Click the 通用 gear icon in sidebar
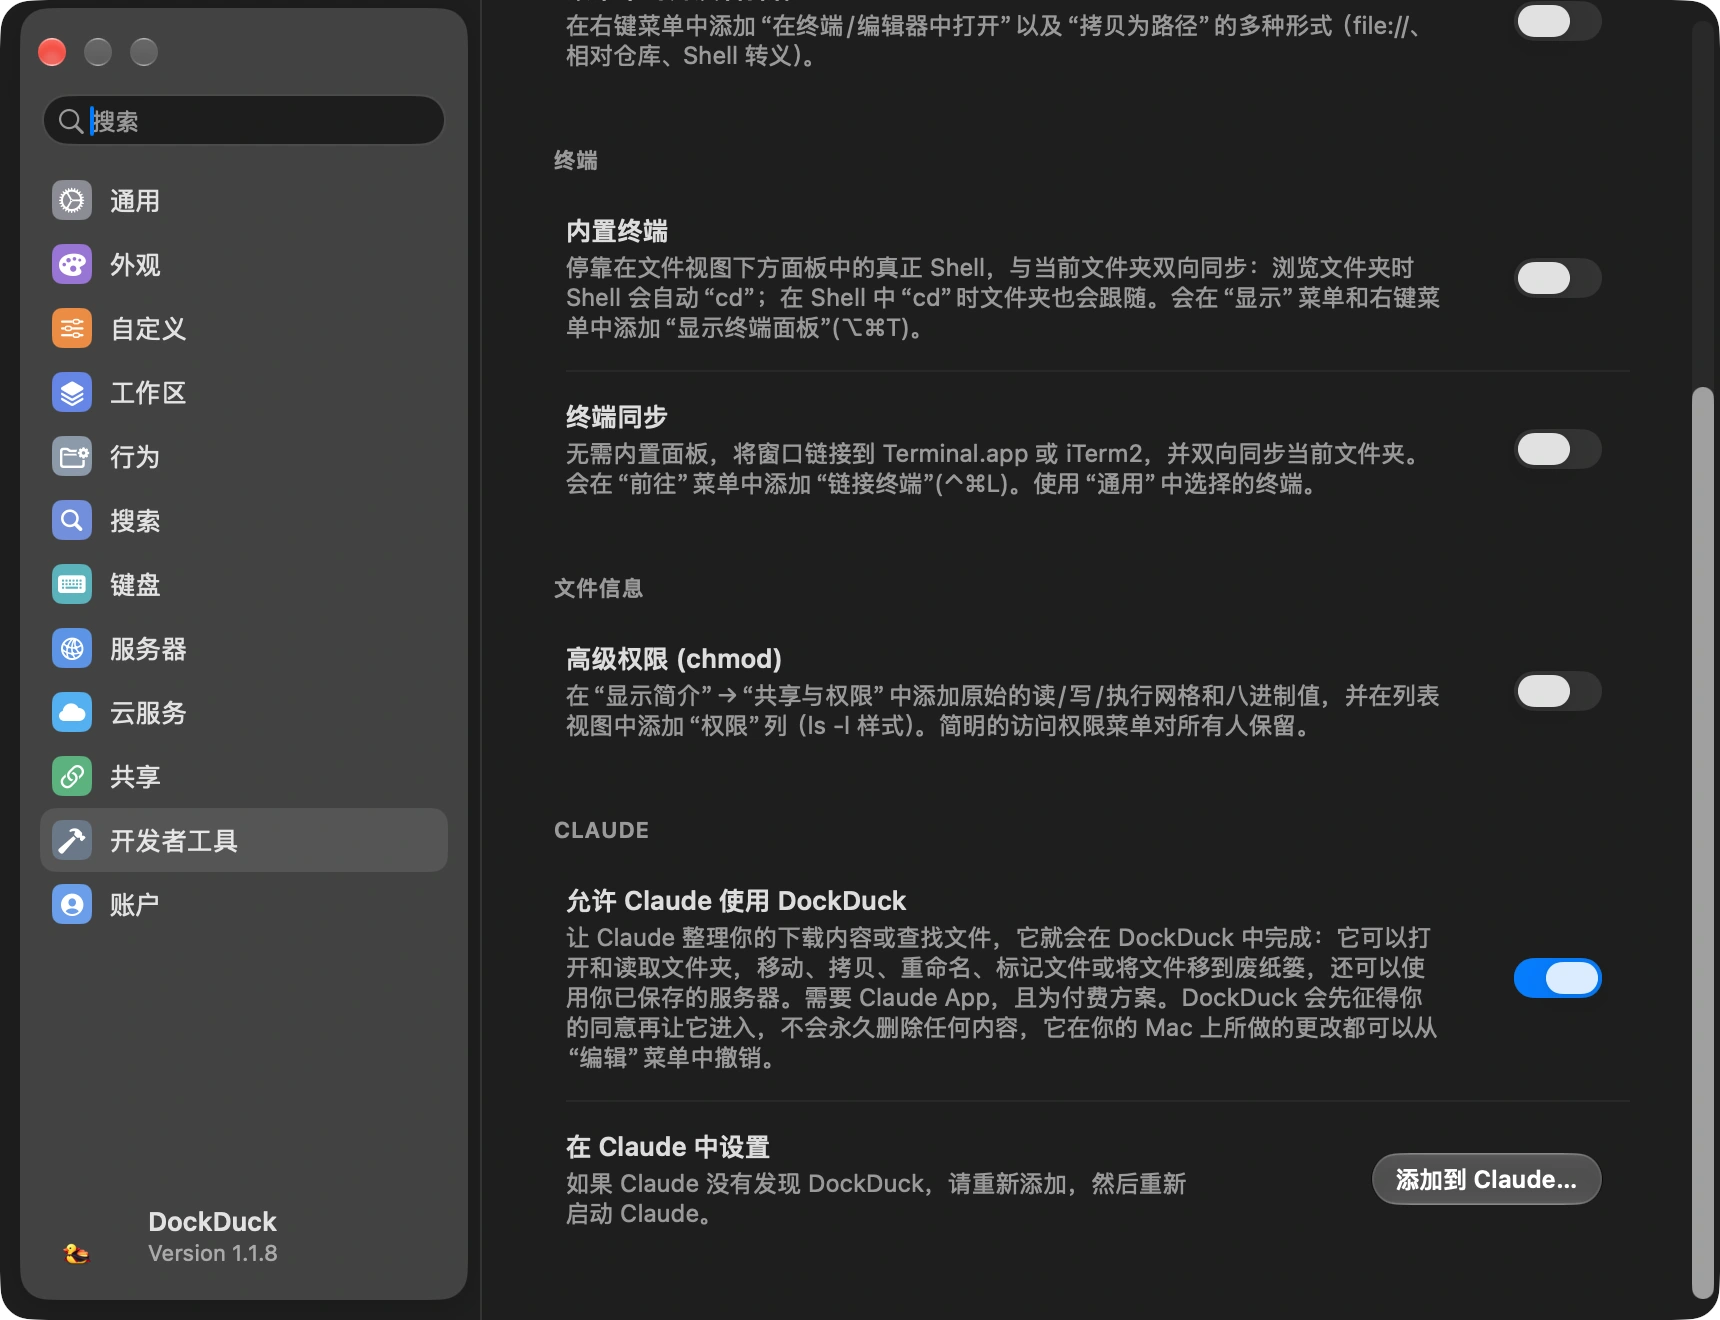 pos(72,201)
